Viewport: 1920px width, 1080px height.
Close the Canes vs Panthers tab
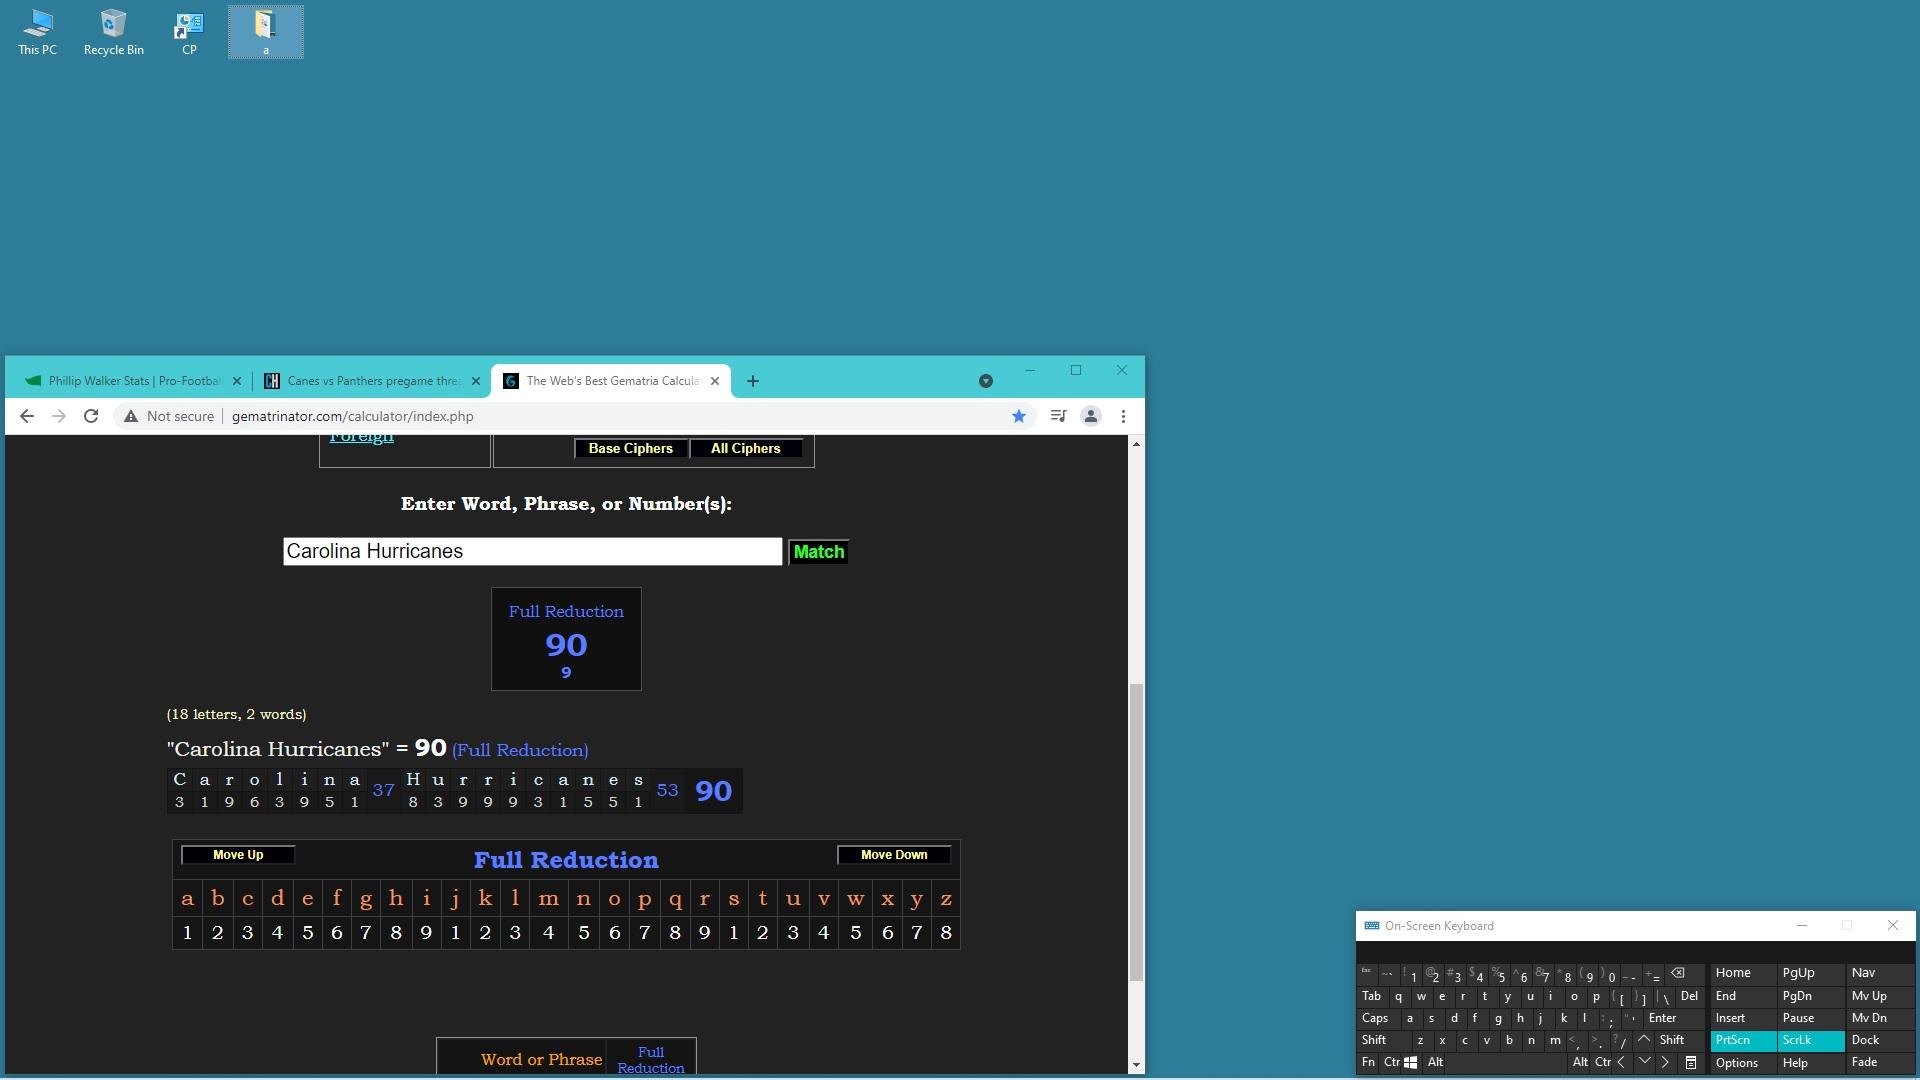coord(476,381)
